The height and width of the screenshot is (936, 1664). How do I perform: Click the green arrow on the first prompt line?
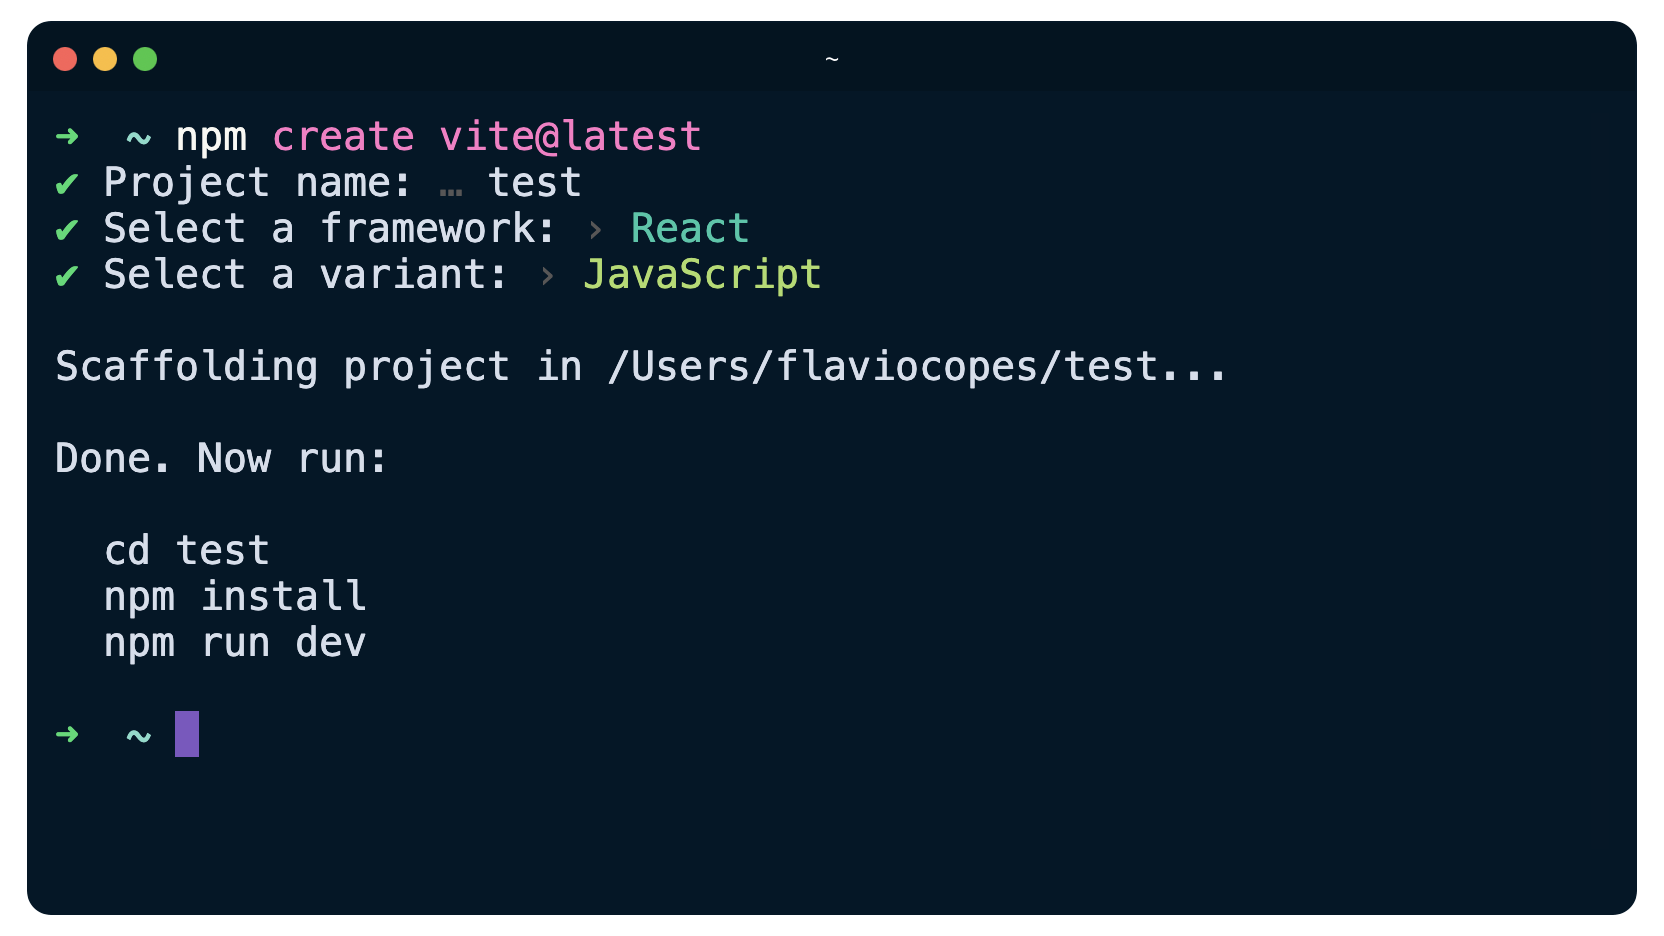[x=67, y=136]
